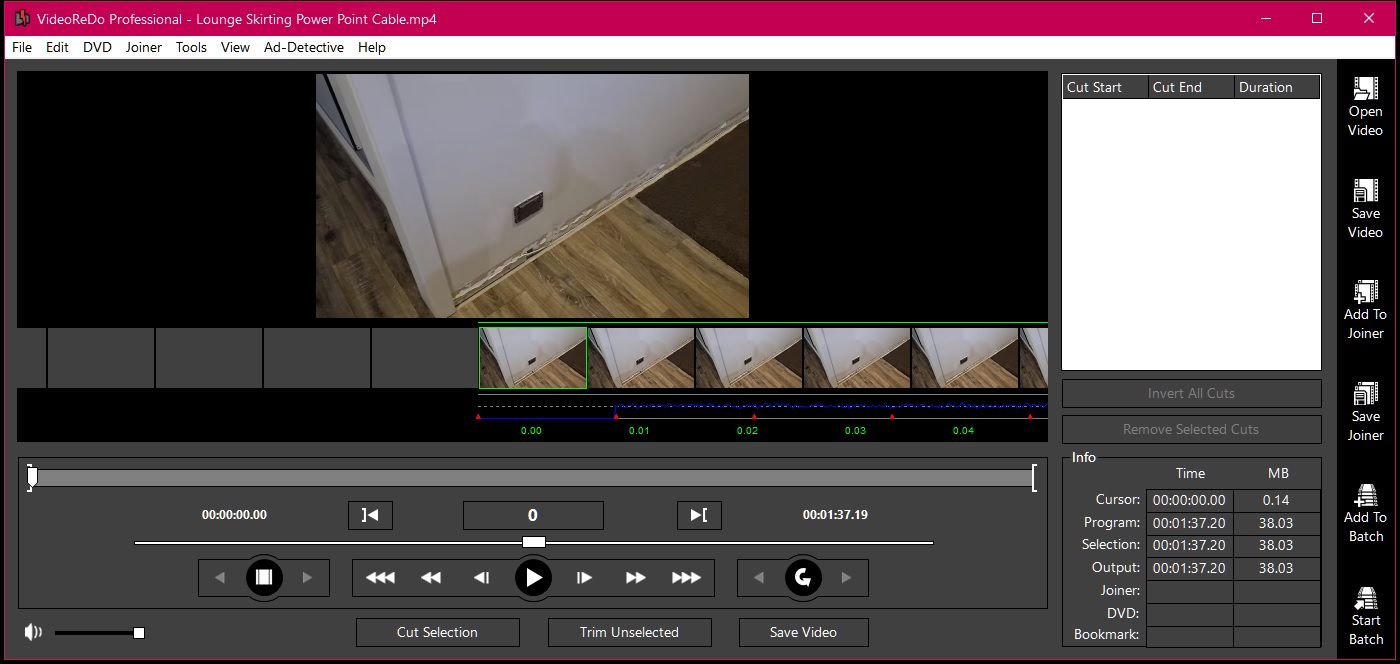Click the Invert All Cuts button
The width and height of the screenshot is (1400, 664).
1191,393
